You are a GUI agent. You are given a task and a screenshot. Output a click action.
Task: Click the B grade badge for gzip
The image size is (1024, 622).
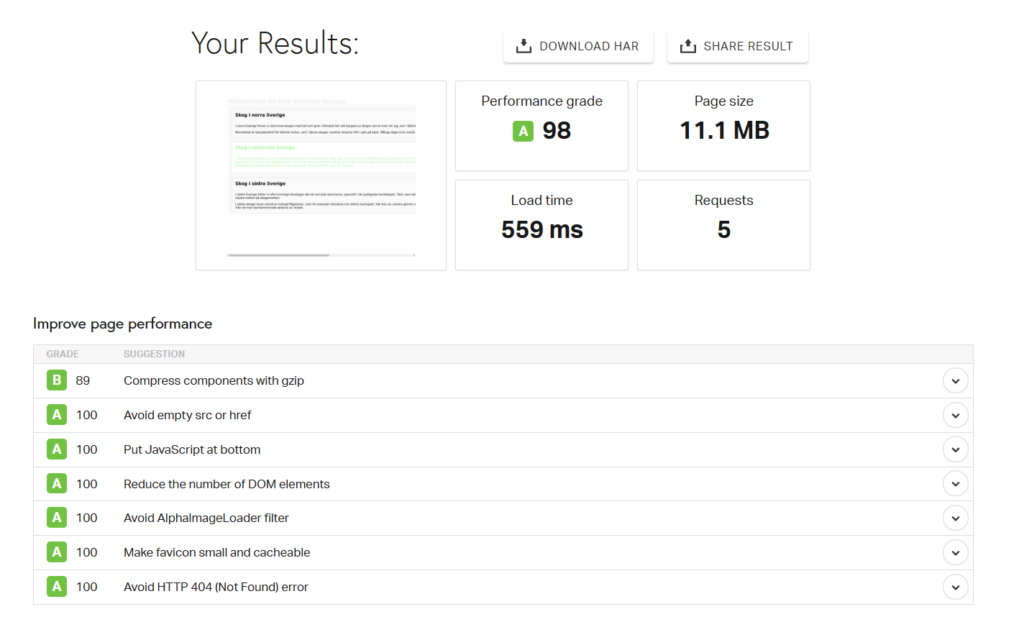[x=57, y=380]
